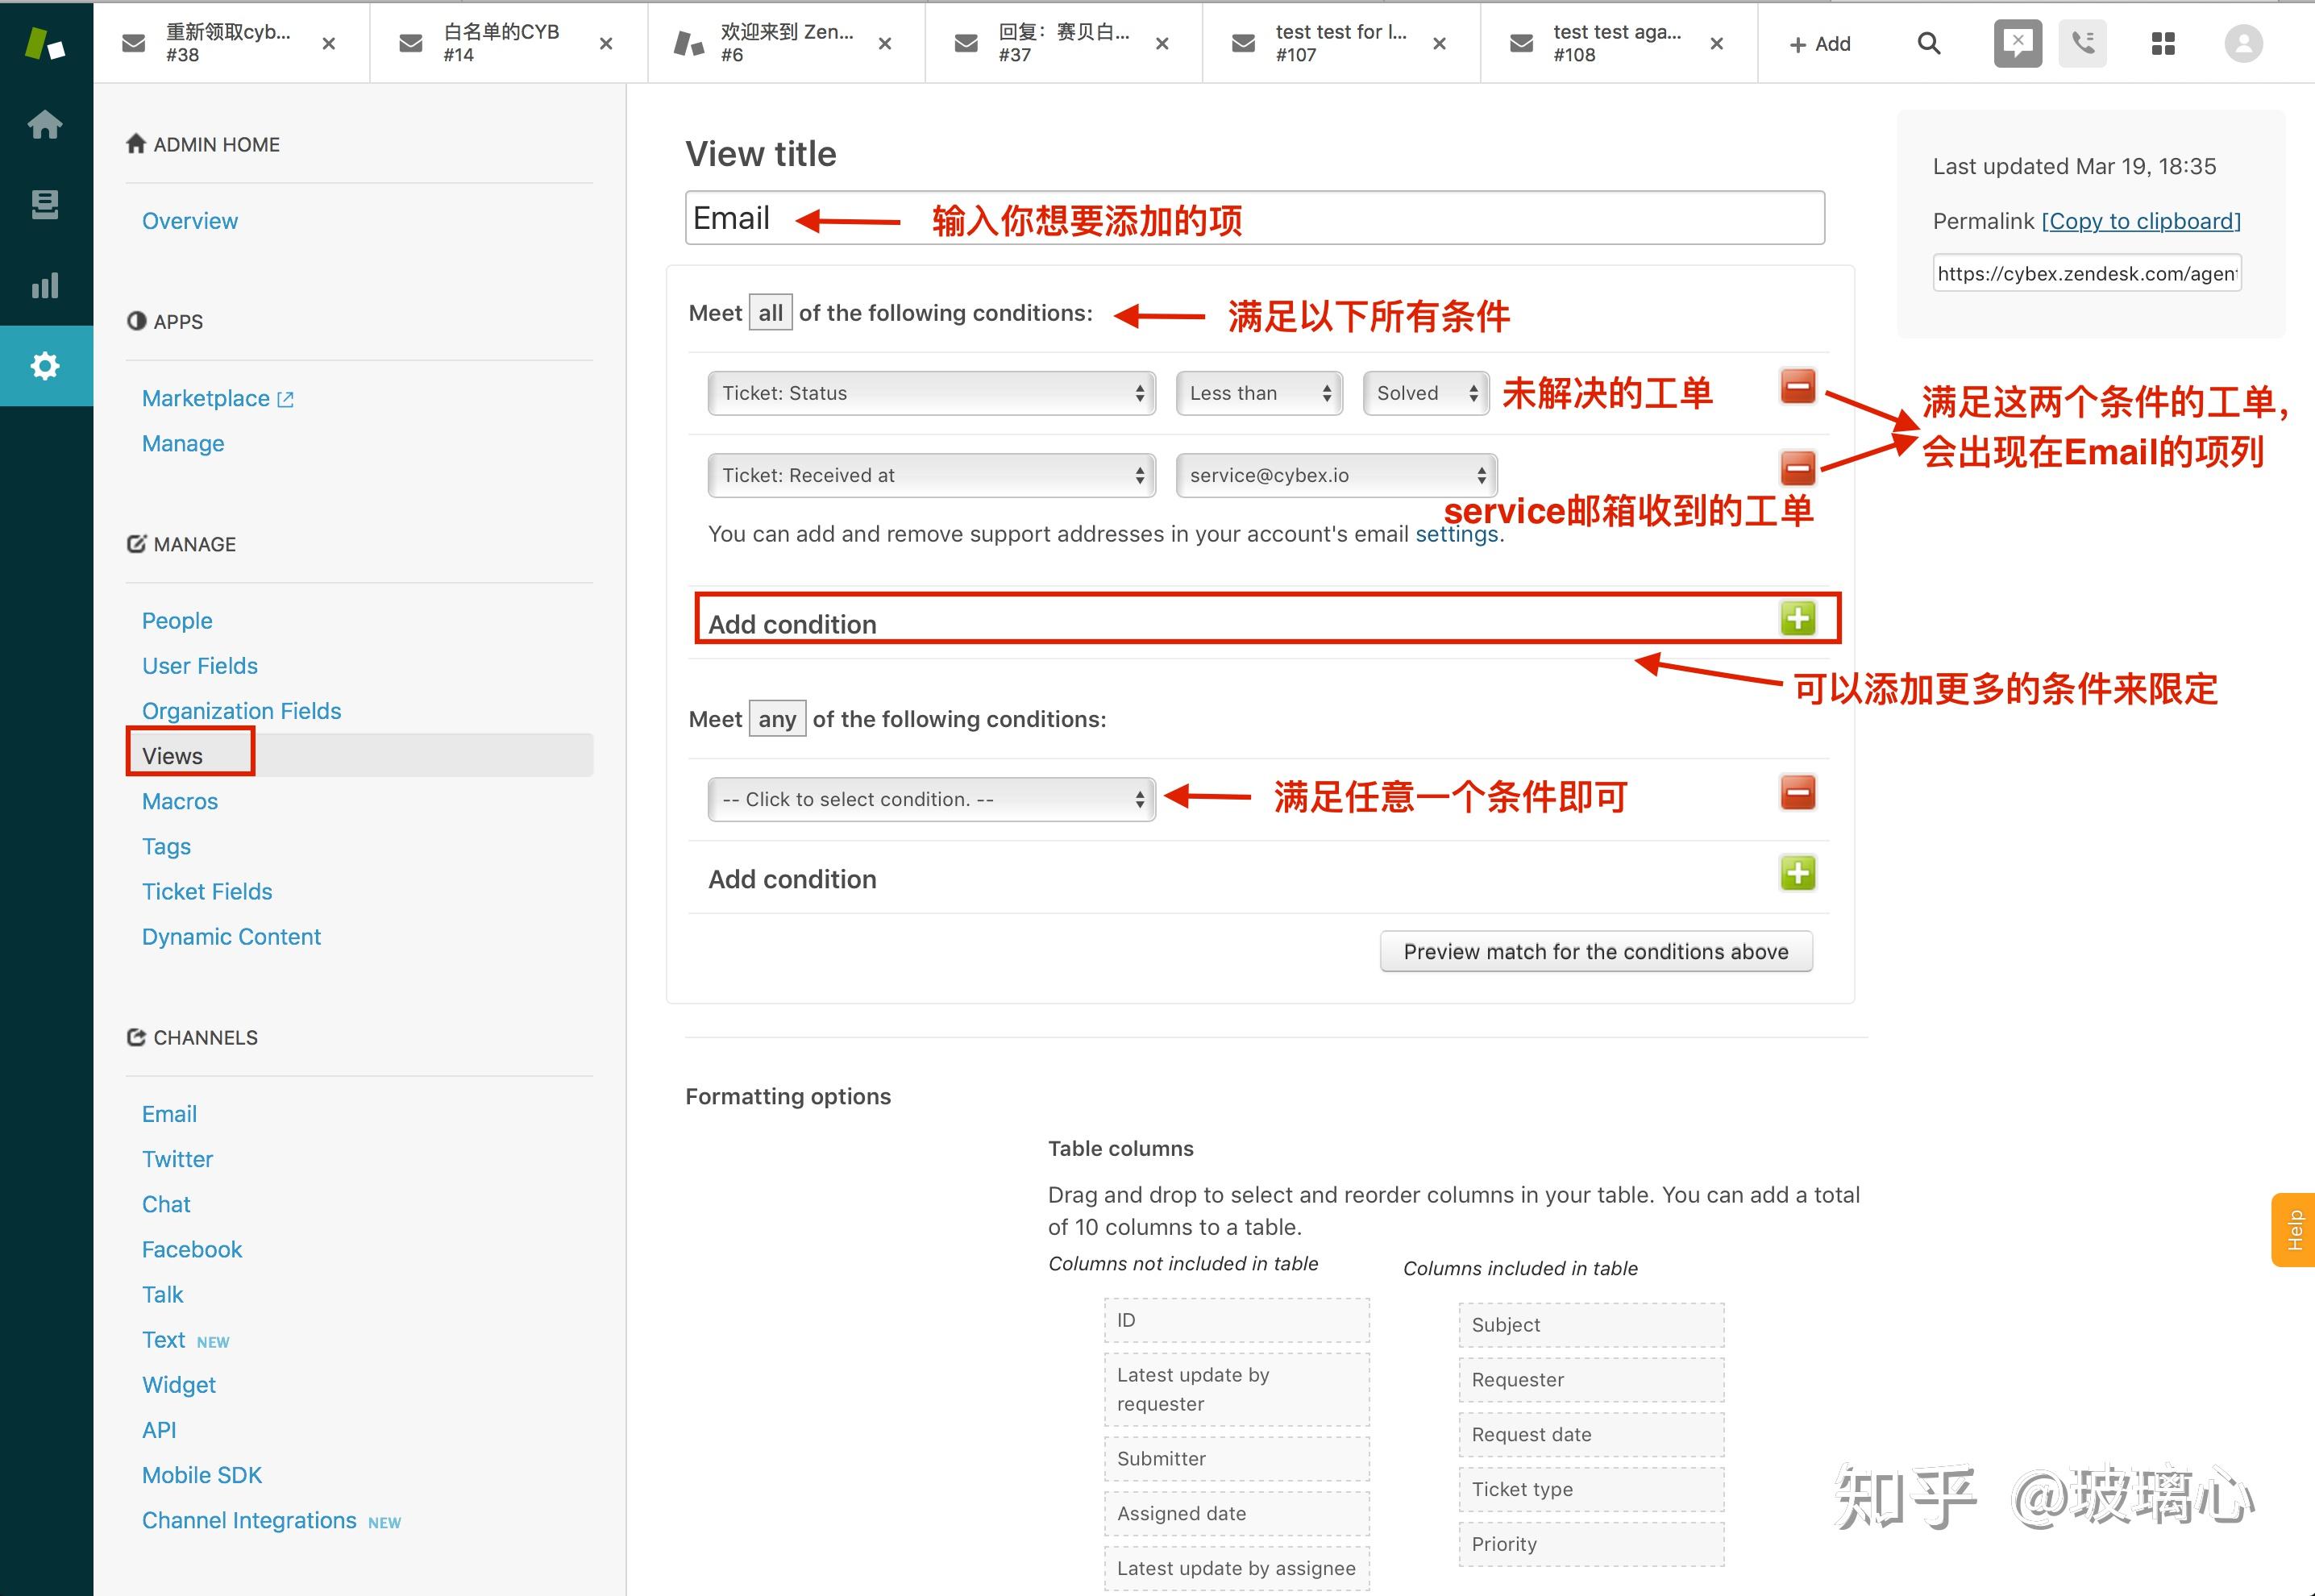Click green plus to add a condition

(x=1797, y=619)
